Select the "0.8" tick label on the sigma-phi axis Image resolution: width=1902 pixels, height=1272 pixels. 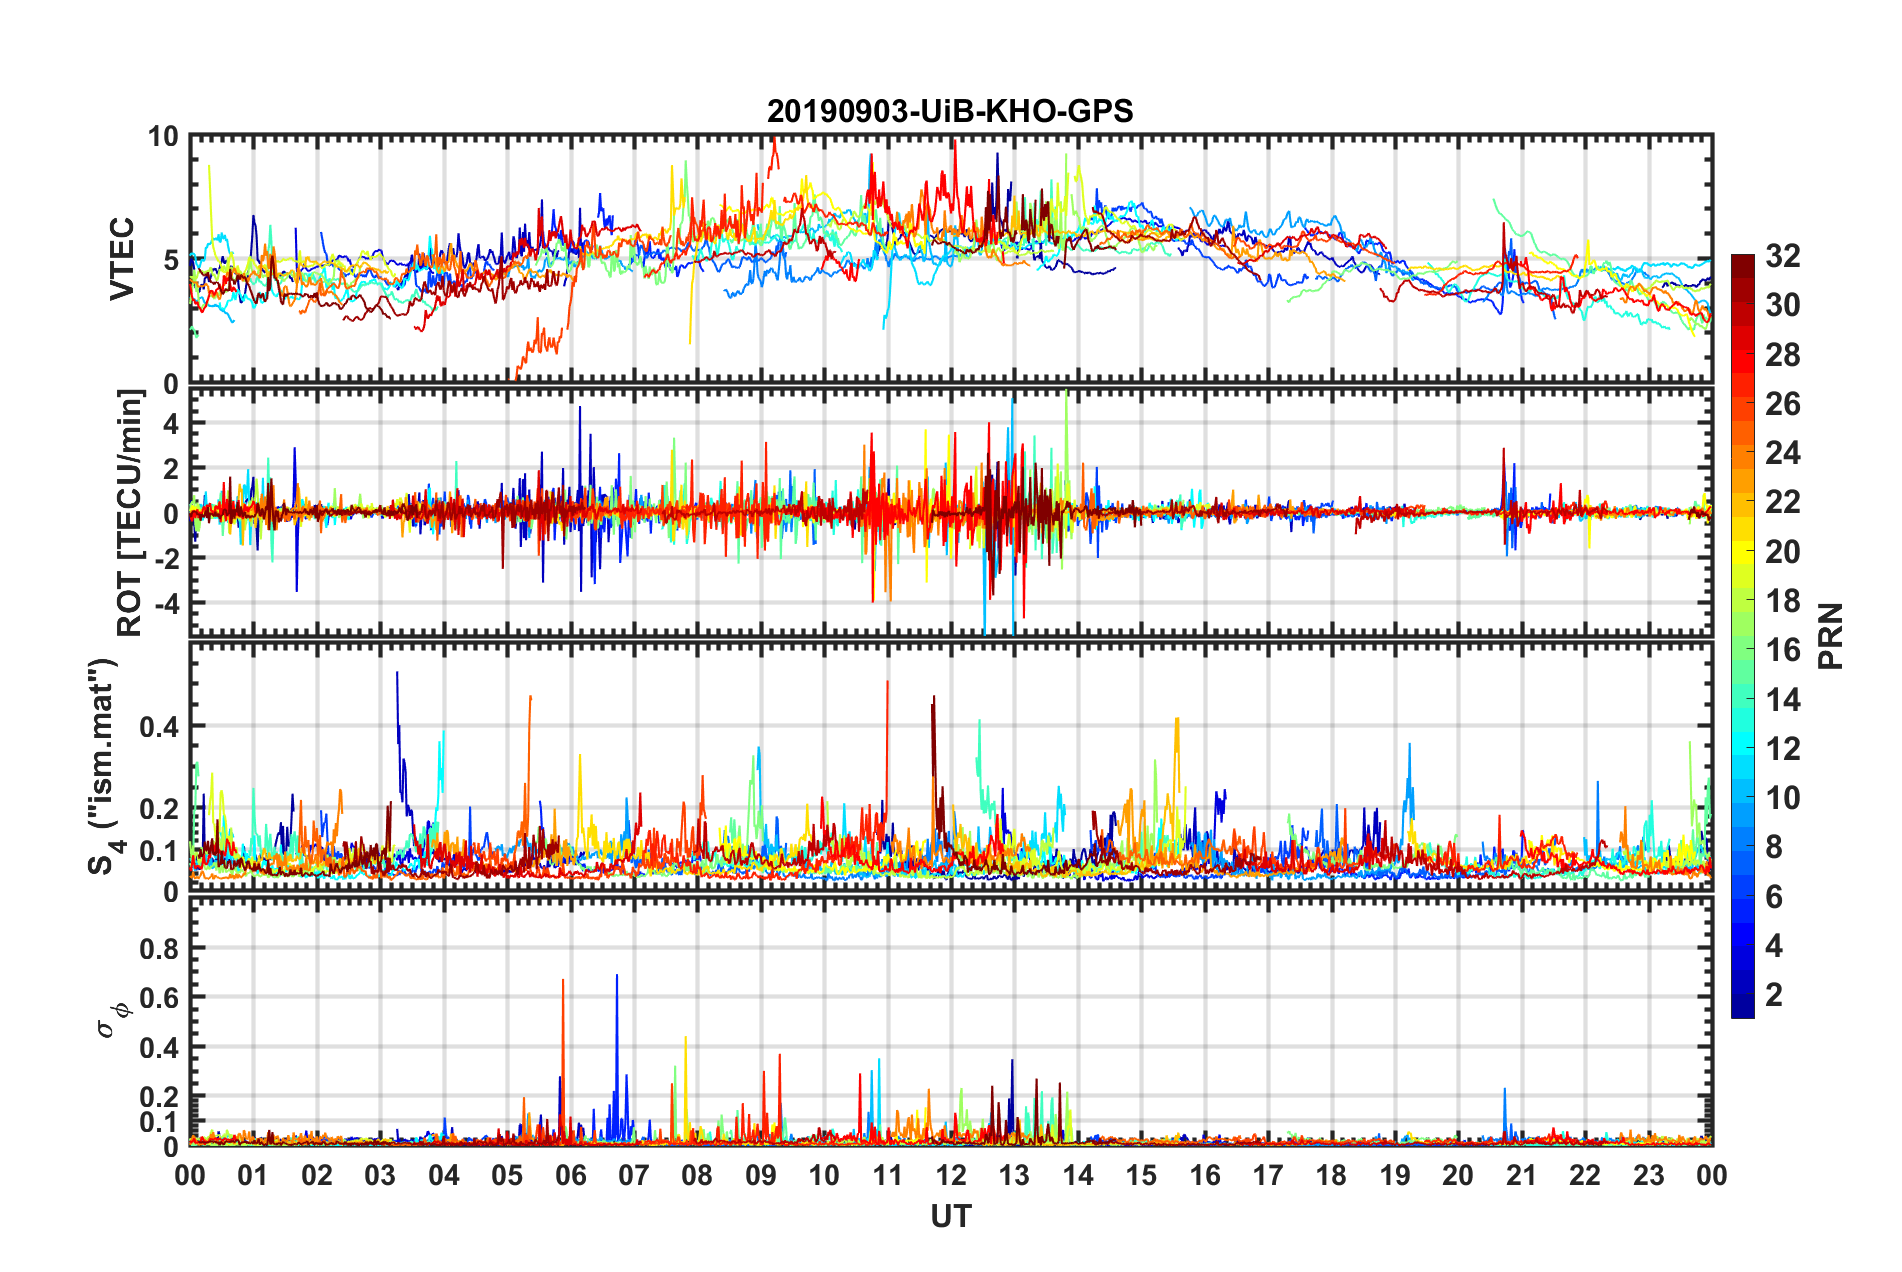click(x=160, y=948)
